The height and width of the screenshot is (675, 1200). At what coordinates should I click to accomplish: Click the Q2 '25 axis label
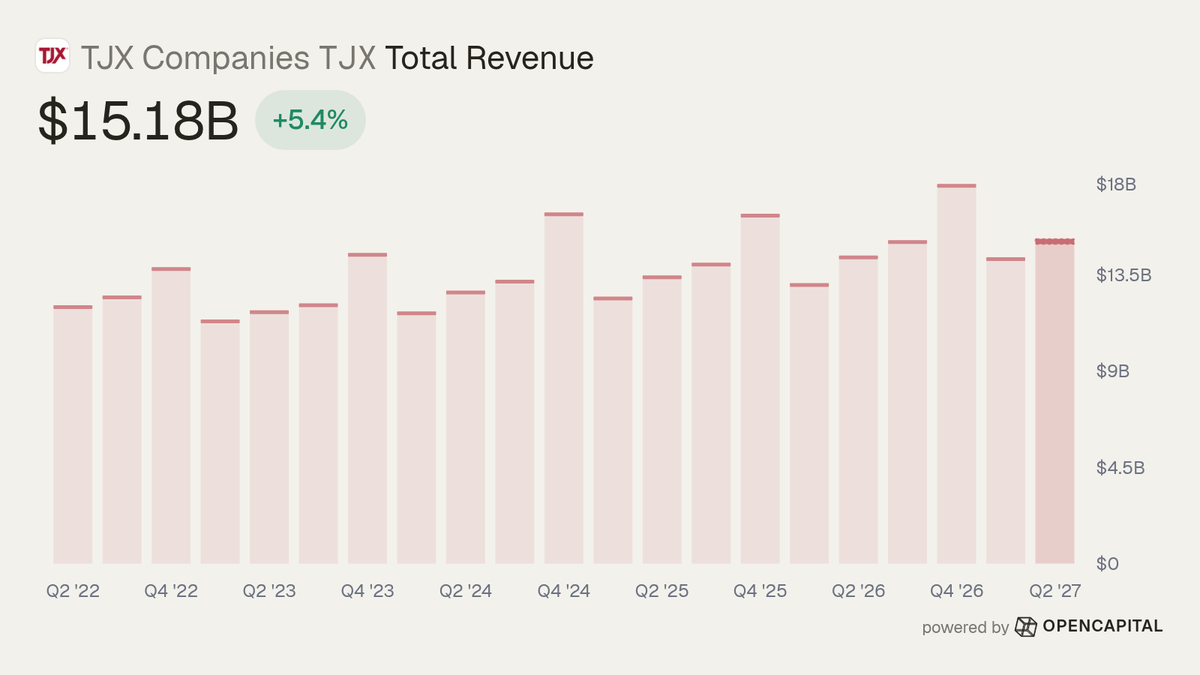(x=662, y=592)
